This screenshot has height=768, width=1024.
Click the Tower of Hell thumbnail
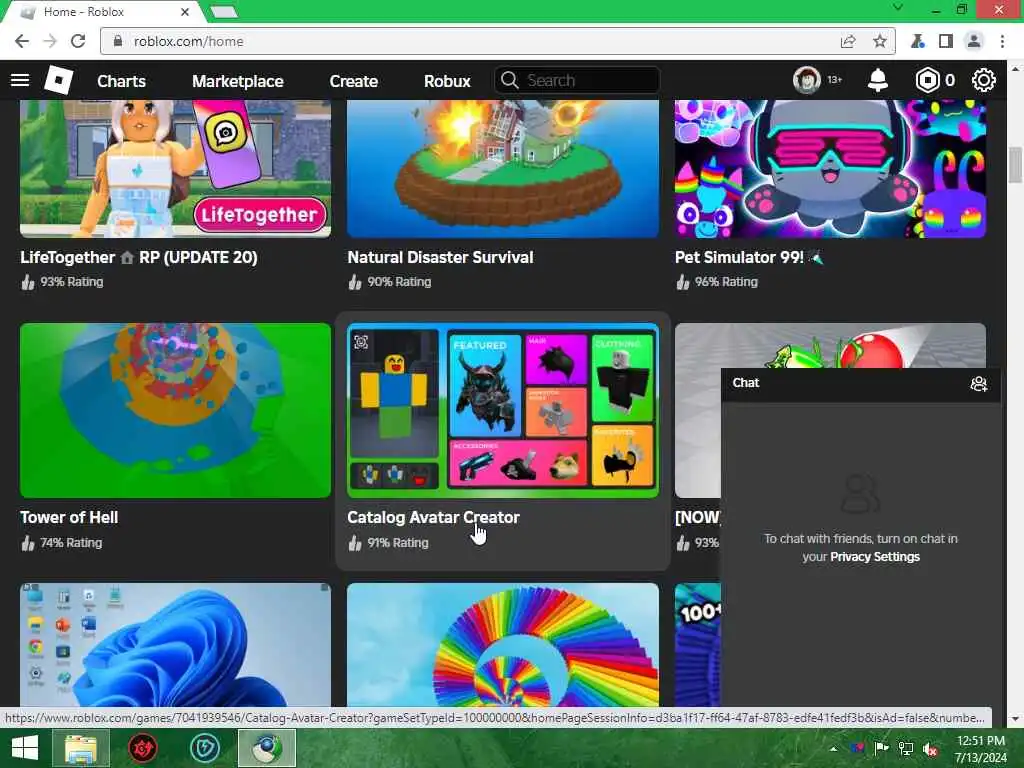175,410
